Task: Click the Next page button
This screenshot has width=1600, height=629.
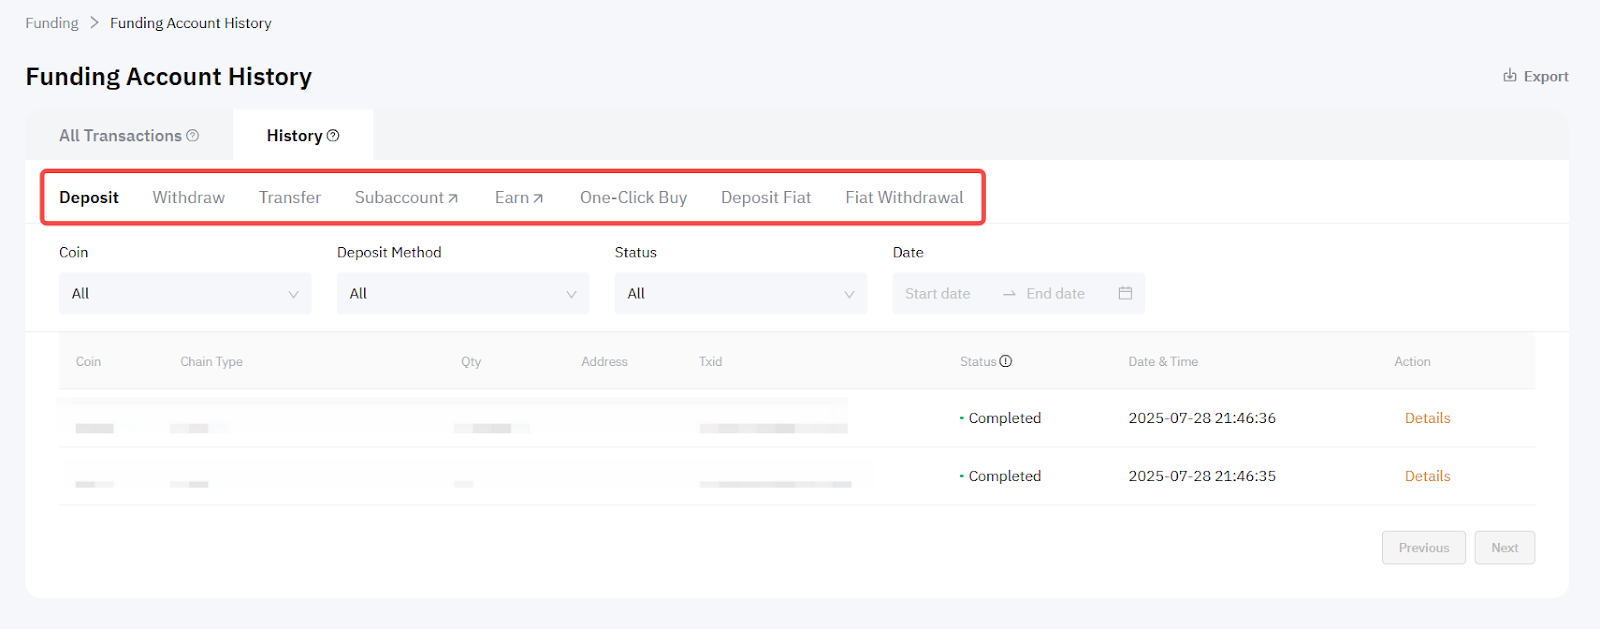Action: point(1504,548)
